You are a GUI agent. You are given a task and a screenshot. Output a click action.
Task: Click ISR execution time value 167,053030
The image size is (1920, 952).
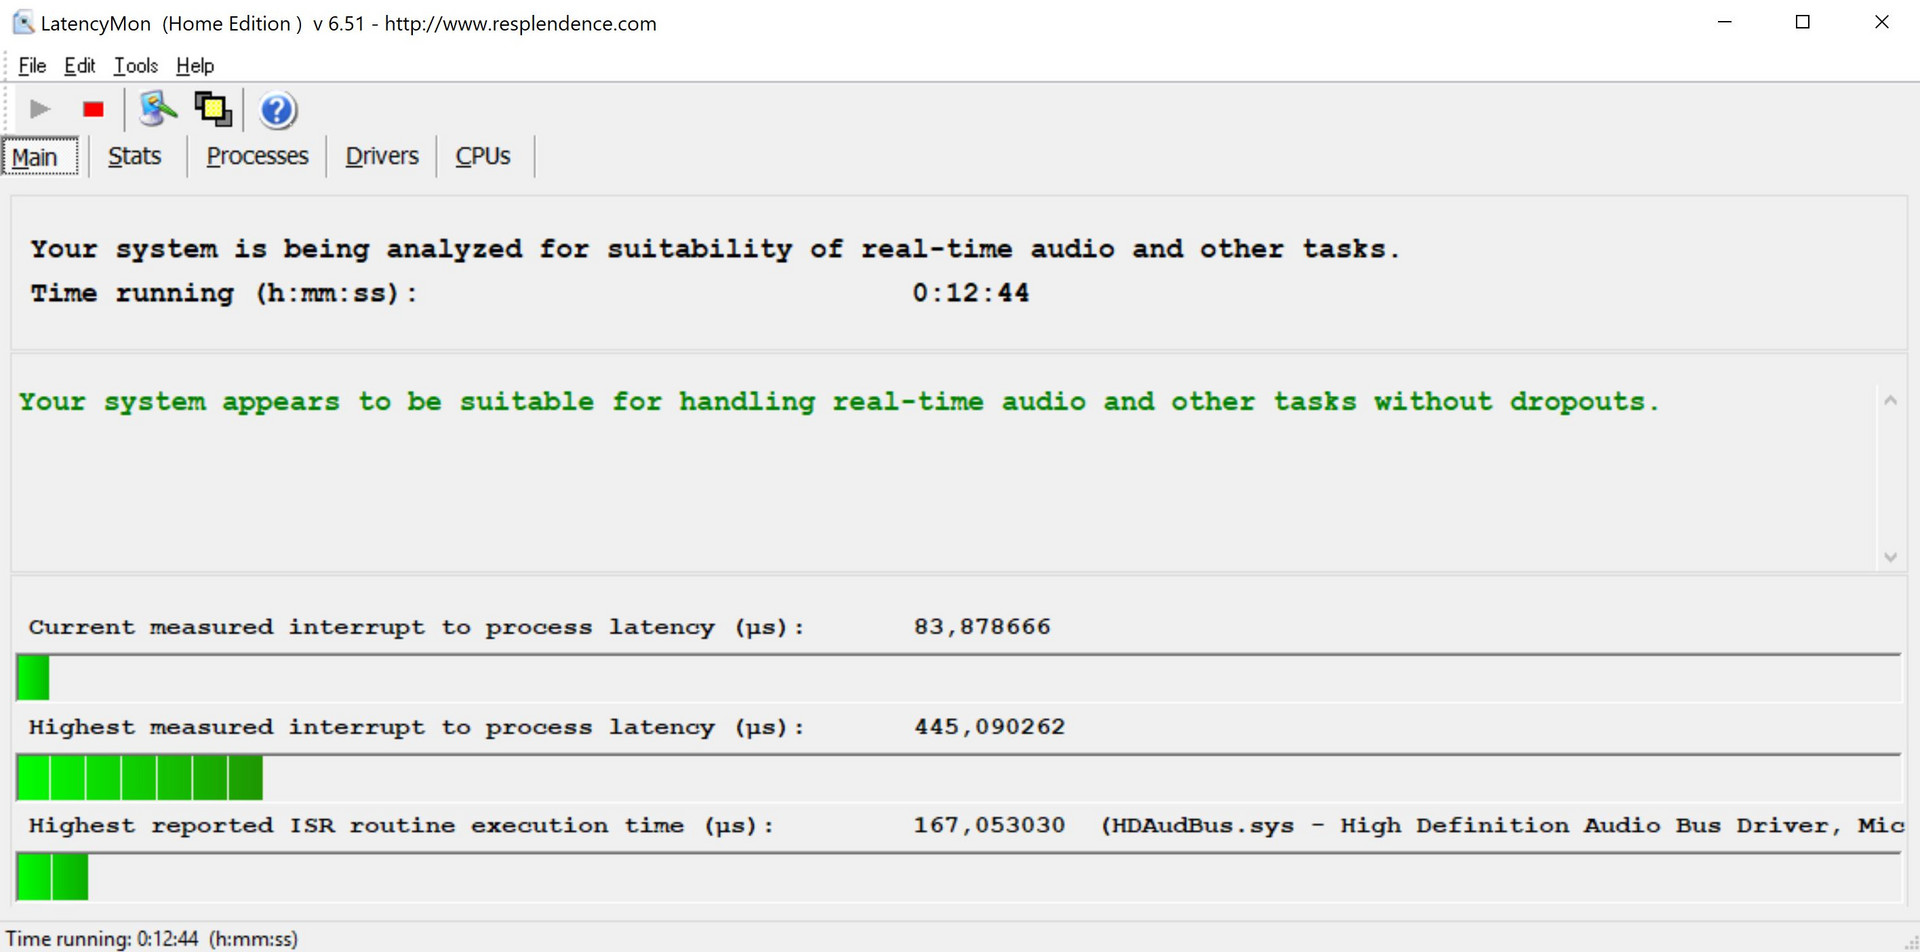989,826
